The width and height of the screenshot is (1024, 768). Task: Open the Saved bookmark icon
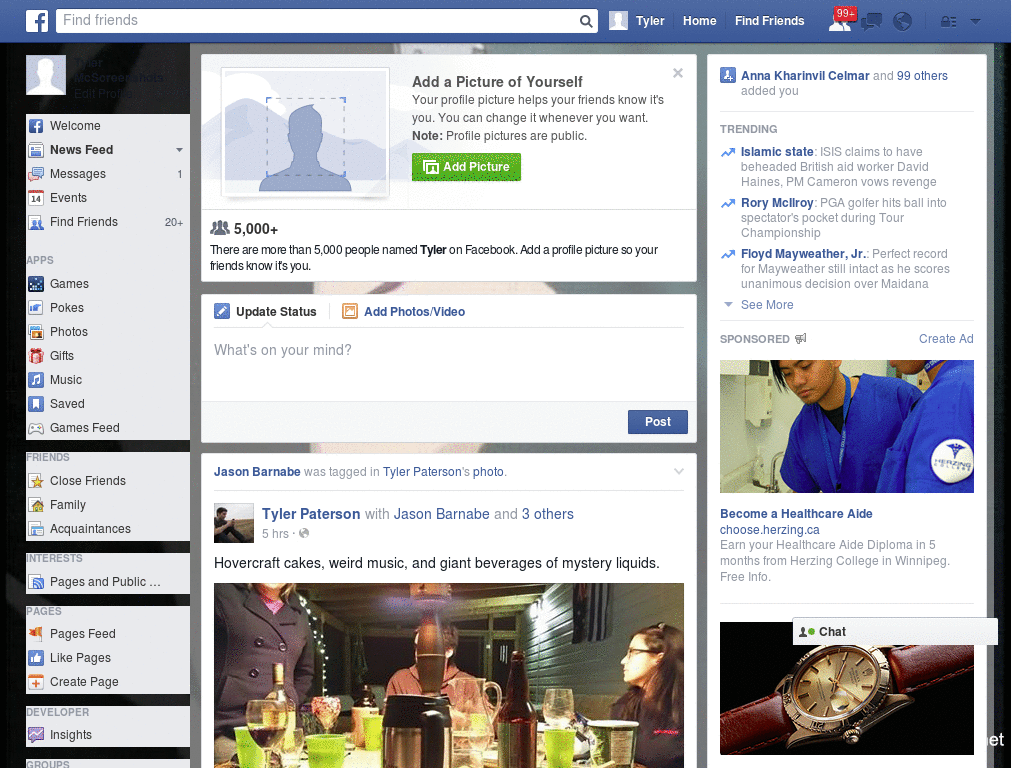tap(36, 404)
